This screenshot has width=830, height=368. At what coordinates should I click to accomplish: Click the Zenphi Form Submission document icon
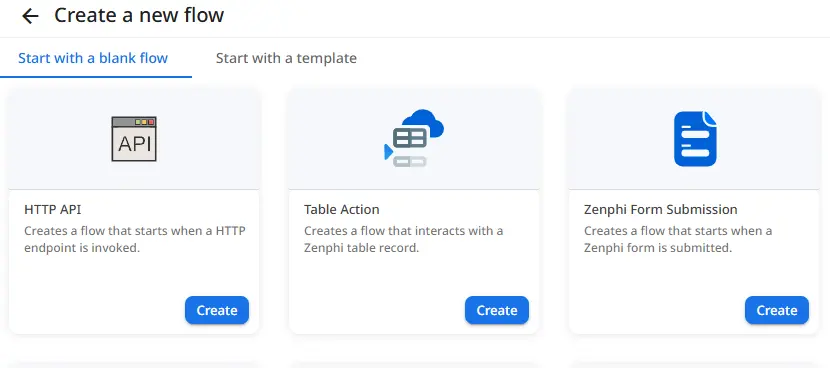click(x=695, y=139)
